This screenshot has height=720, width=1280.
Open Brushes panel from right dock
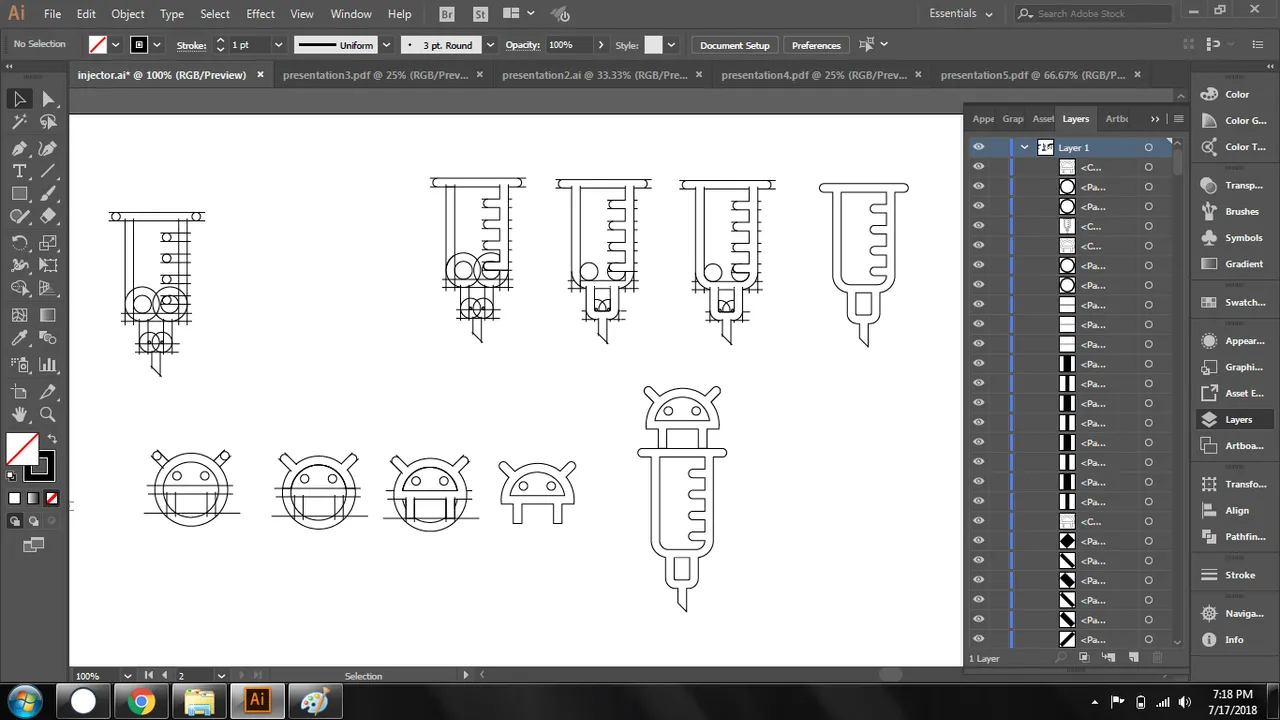1233,212
